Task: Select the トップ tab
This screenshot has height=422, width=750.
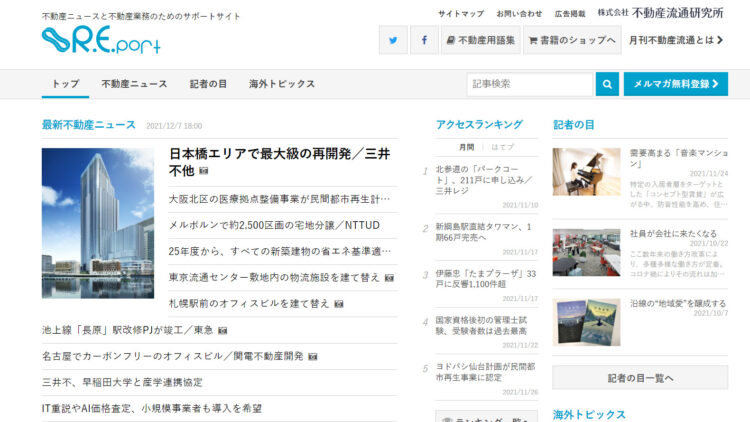Action: (66, 84)
